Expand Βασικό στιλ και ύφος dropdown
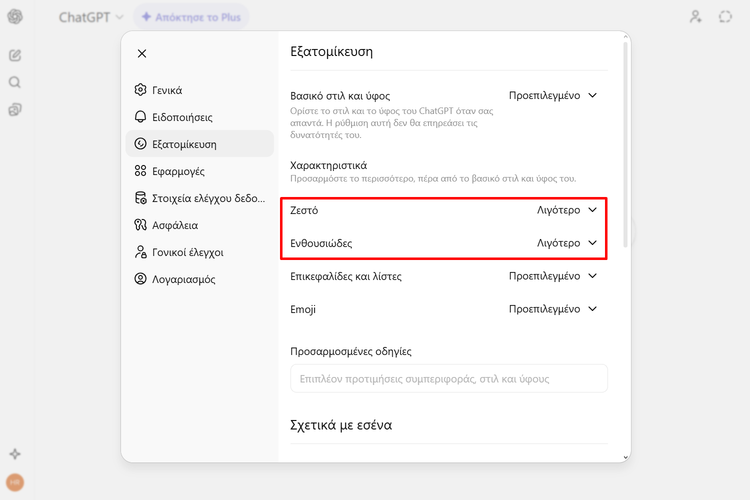Image resolution: width=750 pixels, height=500 pixels. [553, 96]
